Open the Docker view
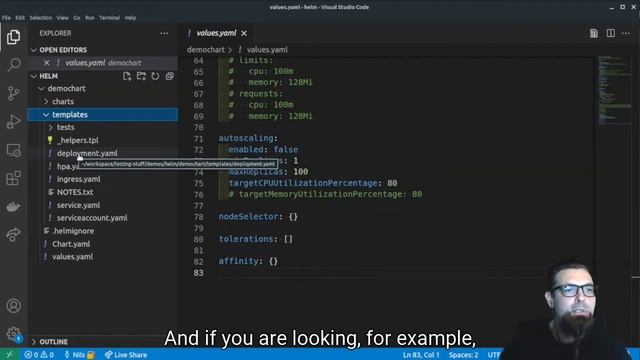Image resolution: width=640 pixels, height=360 pixels. click(x=13, y=207)
